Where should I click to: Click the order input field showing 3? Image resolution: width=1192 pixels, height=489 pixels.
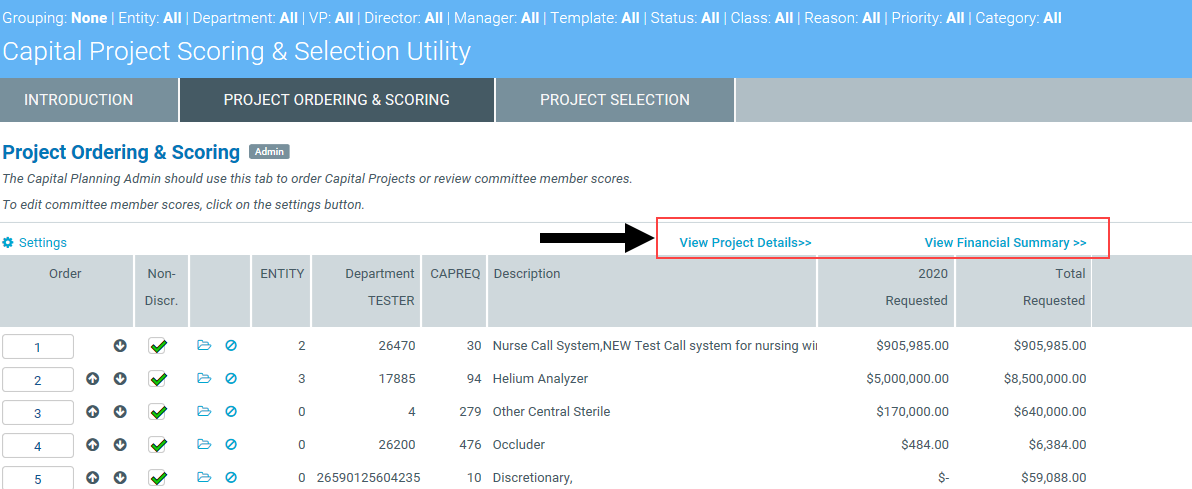(38, 413)
